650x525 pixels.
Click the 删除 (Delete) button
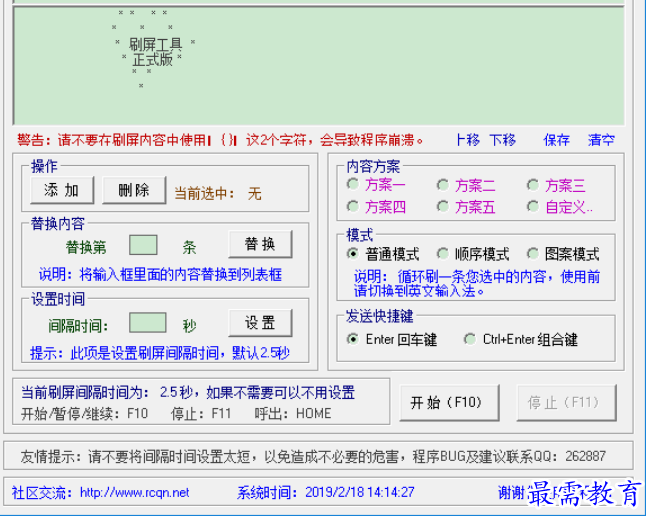[x=133, y=190]
